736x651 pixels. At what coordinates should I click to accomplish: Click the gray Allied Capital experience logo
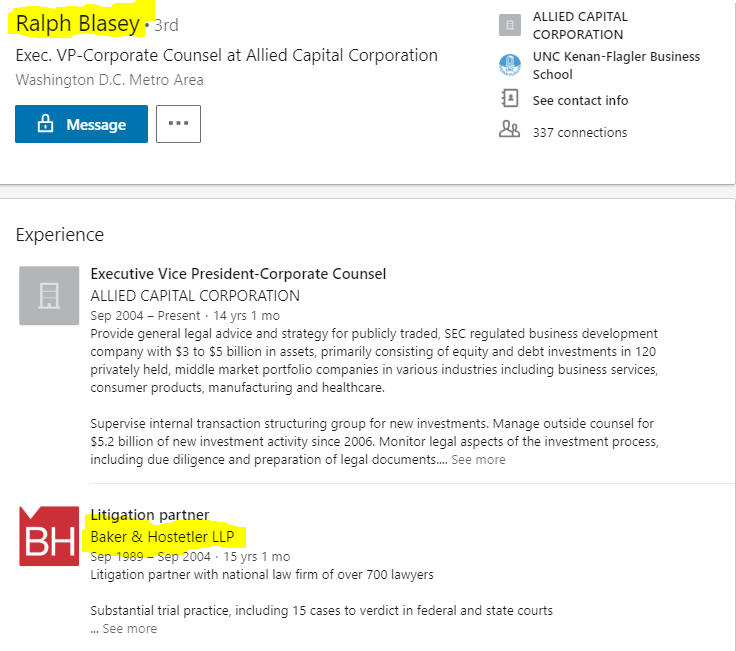pyautogui.click(x=49, y=295)
